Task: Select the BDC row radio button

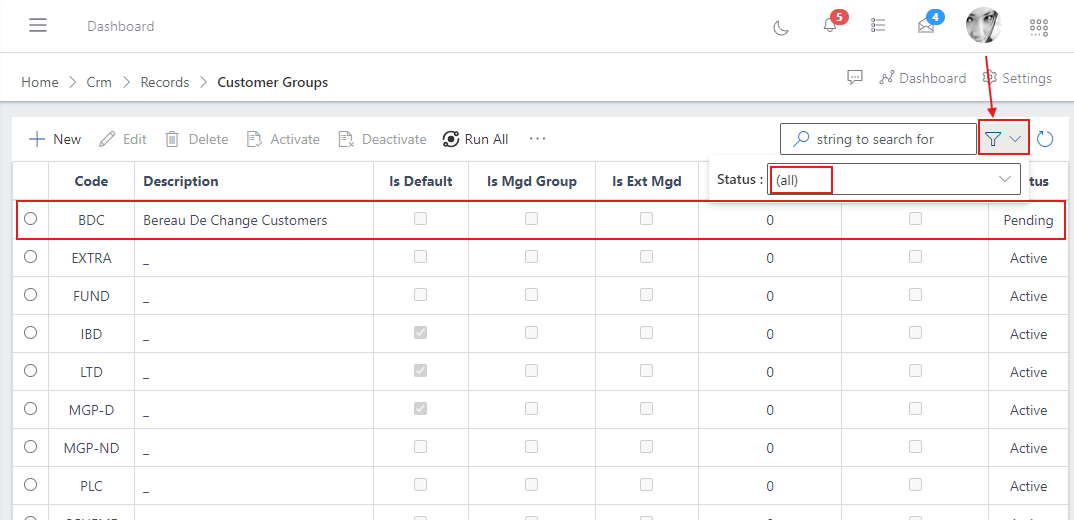Action: tap(30, 219)
